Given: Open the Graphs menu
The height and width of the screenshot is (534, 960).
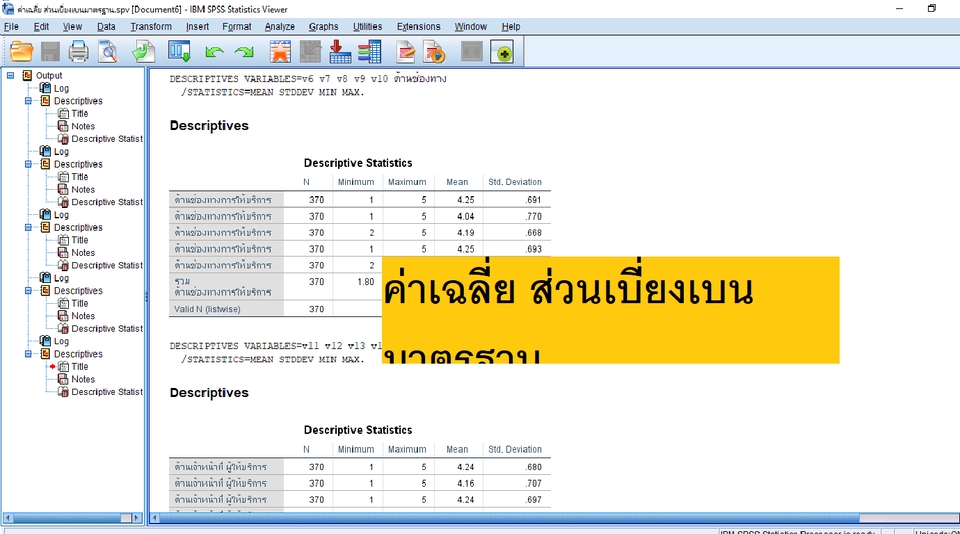Looking at the screenshot, I should pos(323,26).
